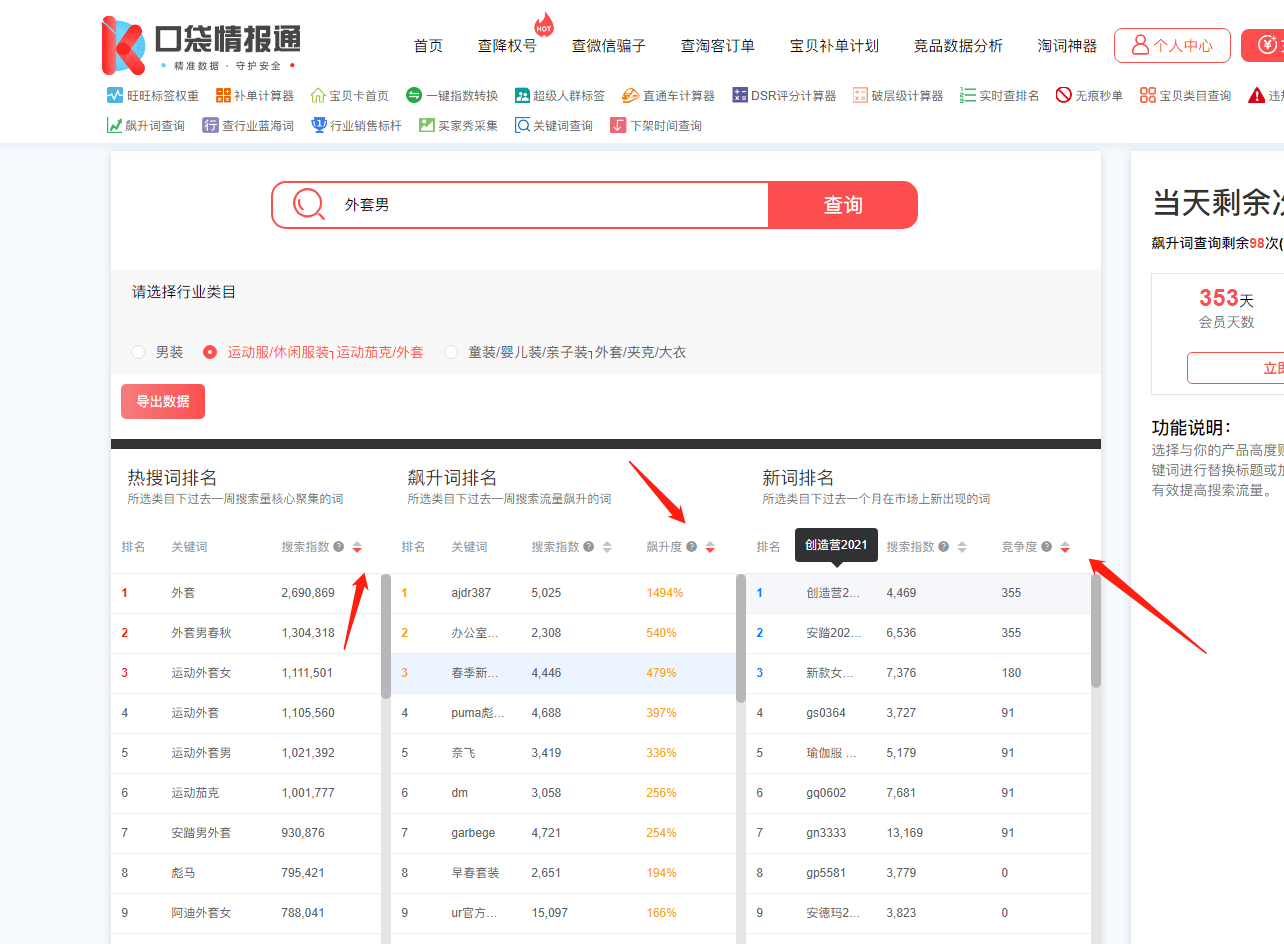The height and width of the screenshot is (944, 1284).
Task: Click the keyword search input field
Action: click(x=550, y=205)
